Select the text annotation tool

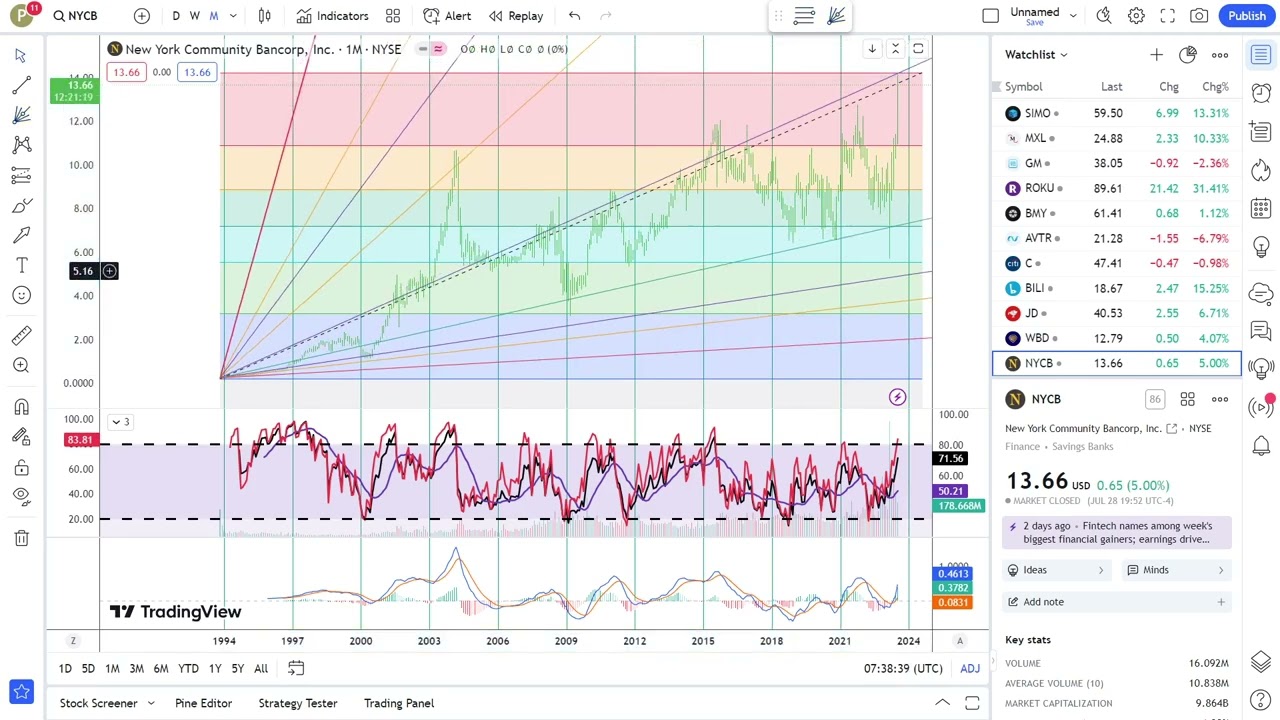[21, 265]
